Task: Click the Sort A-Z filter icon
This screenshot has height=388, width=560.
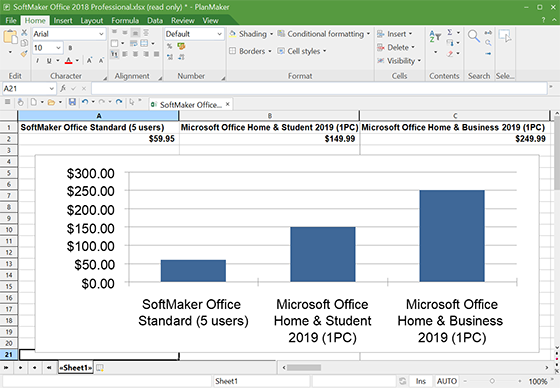Action: click(x=435, y=36)
